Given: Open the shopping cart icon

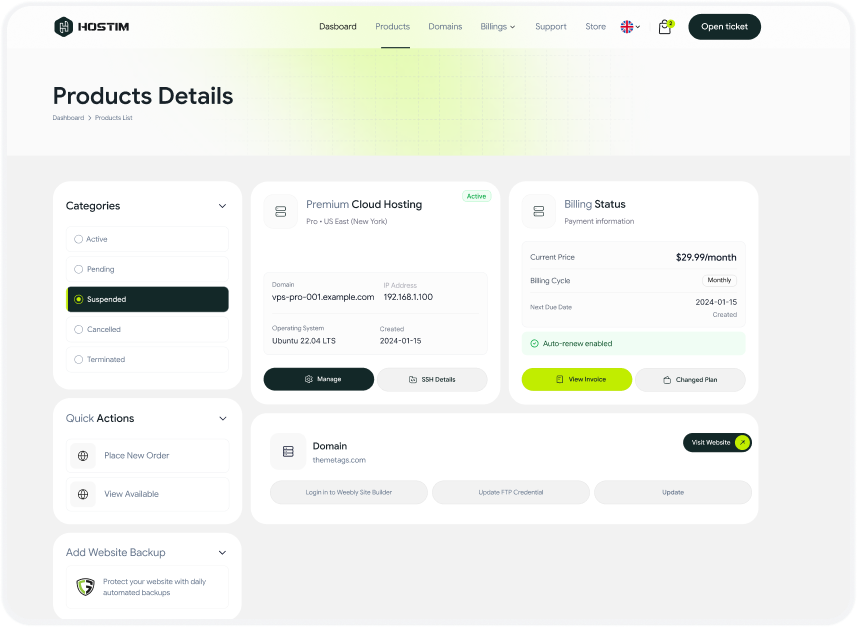Looking at the screenshot, I should point(664,27).
